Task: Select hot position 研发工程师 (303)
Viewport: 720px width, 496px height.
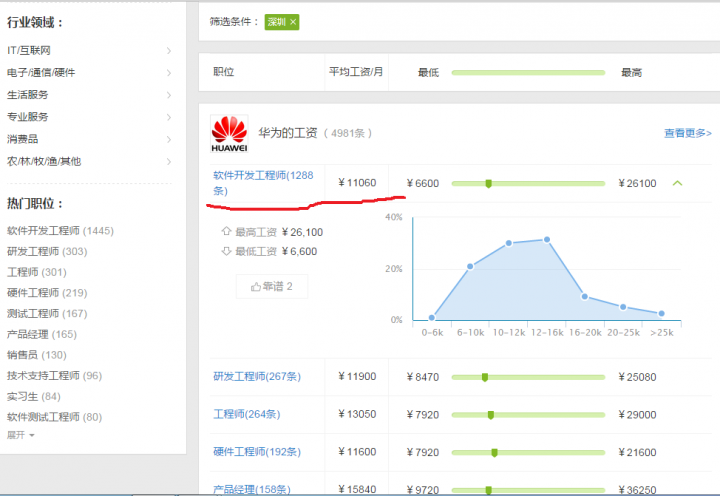Action: point(47,251)
